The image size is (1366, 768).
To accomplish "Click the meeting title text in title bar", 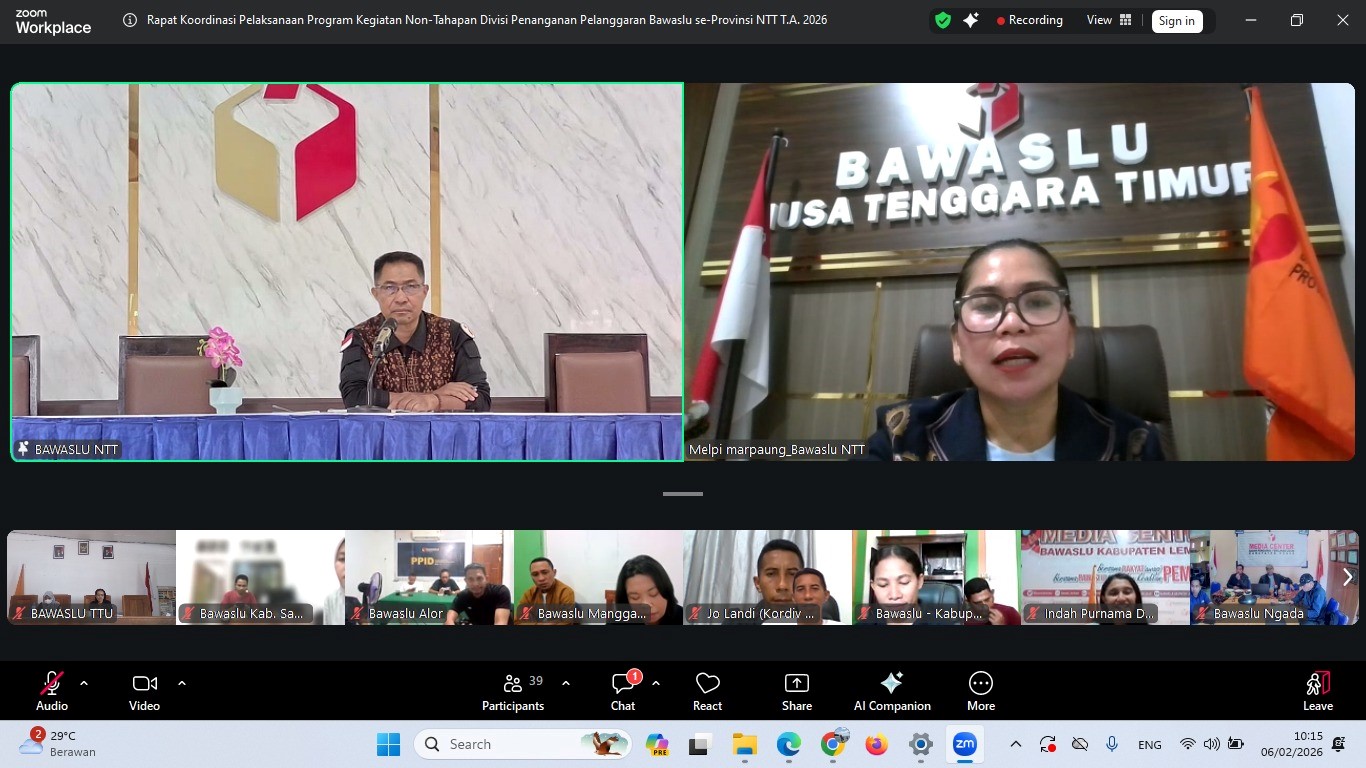I will pos(487,20).
